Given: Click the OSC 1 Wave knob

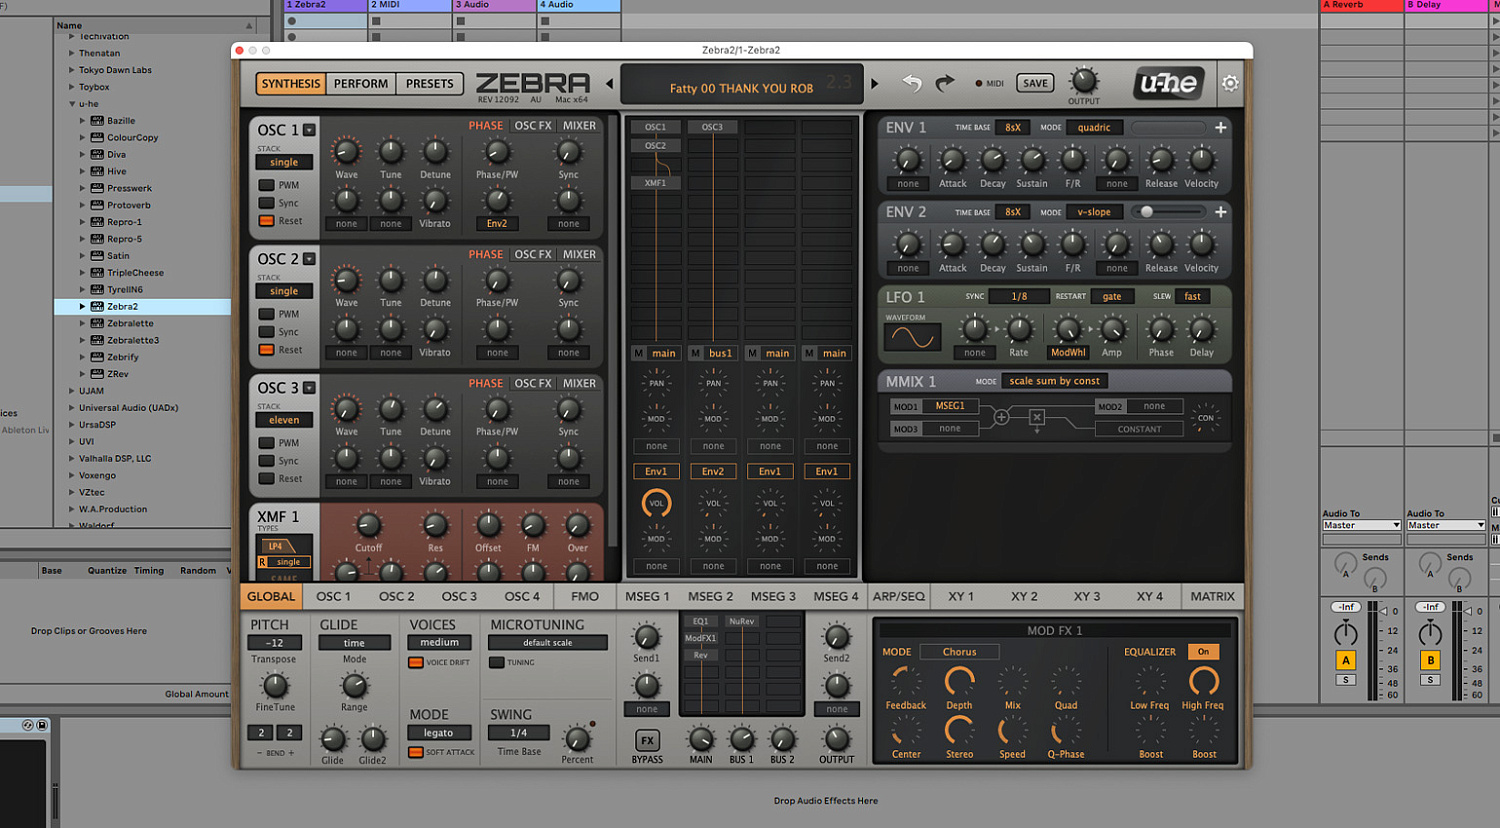Looking at the screenshot, I should tap(346, 152).
